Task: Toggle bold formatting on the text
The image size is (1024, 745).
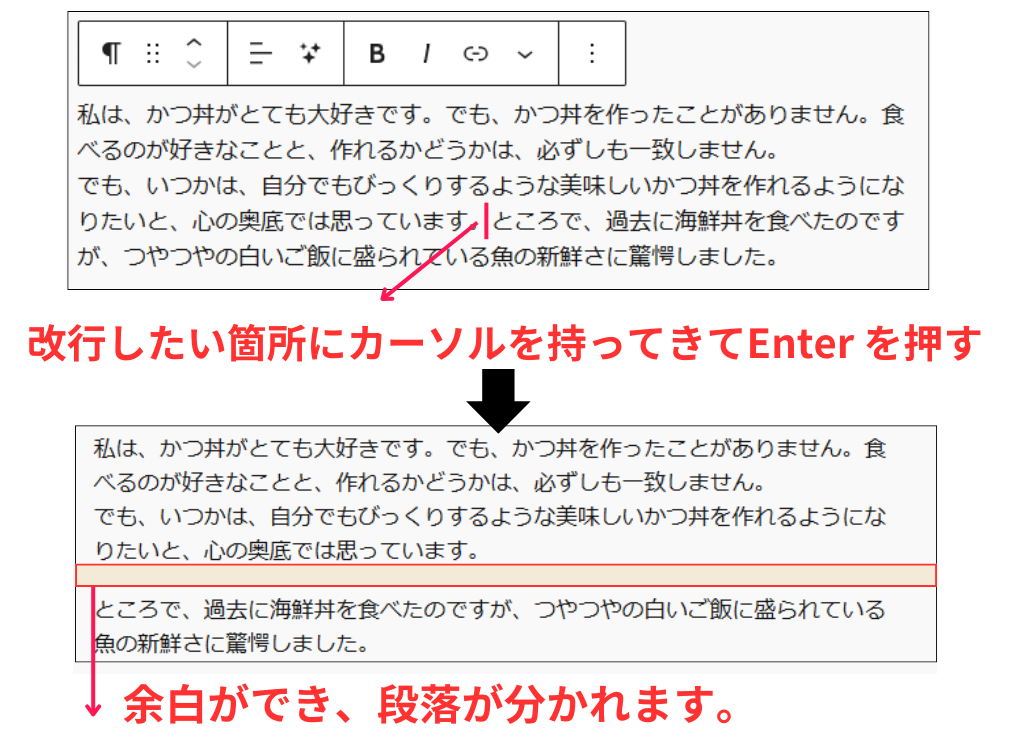Action: click(375, 53)
